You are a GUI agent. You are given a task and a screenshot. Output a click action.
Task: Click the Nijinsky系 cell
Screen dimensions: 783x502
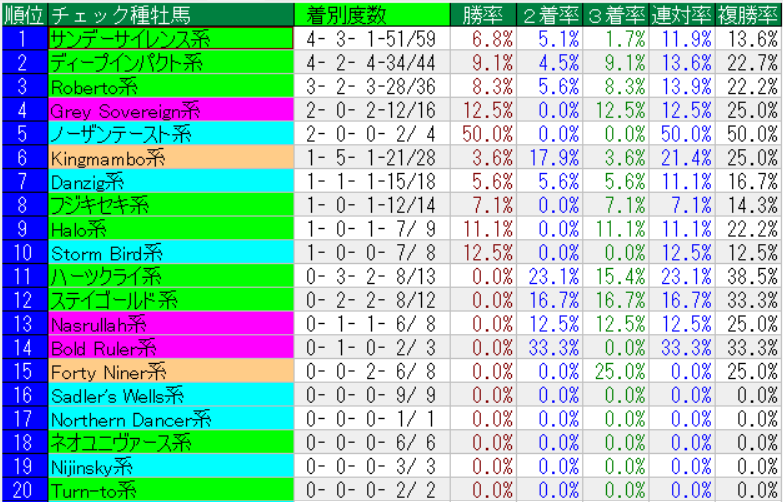[171, 466]
